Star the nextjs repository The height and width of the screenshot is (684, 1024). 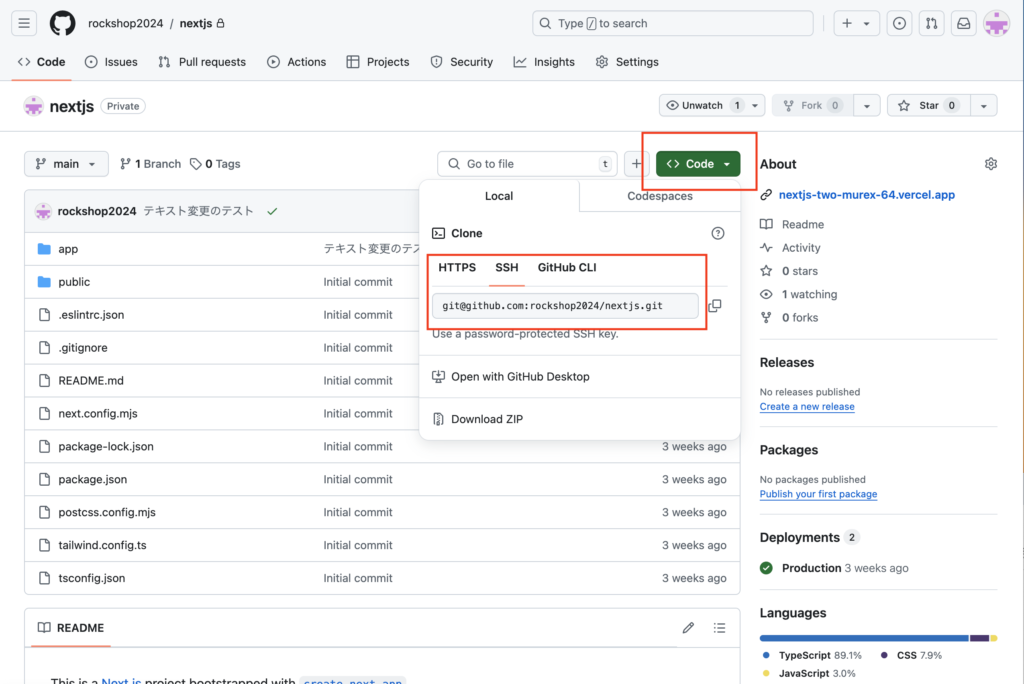(x=928, y=106)
